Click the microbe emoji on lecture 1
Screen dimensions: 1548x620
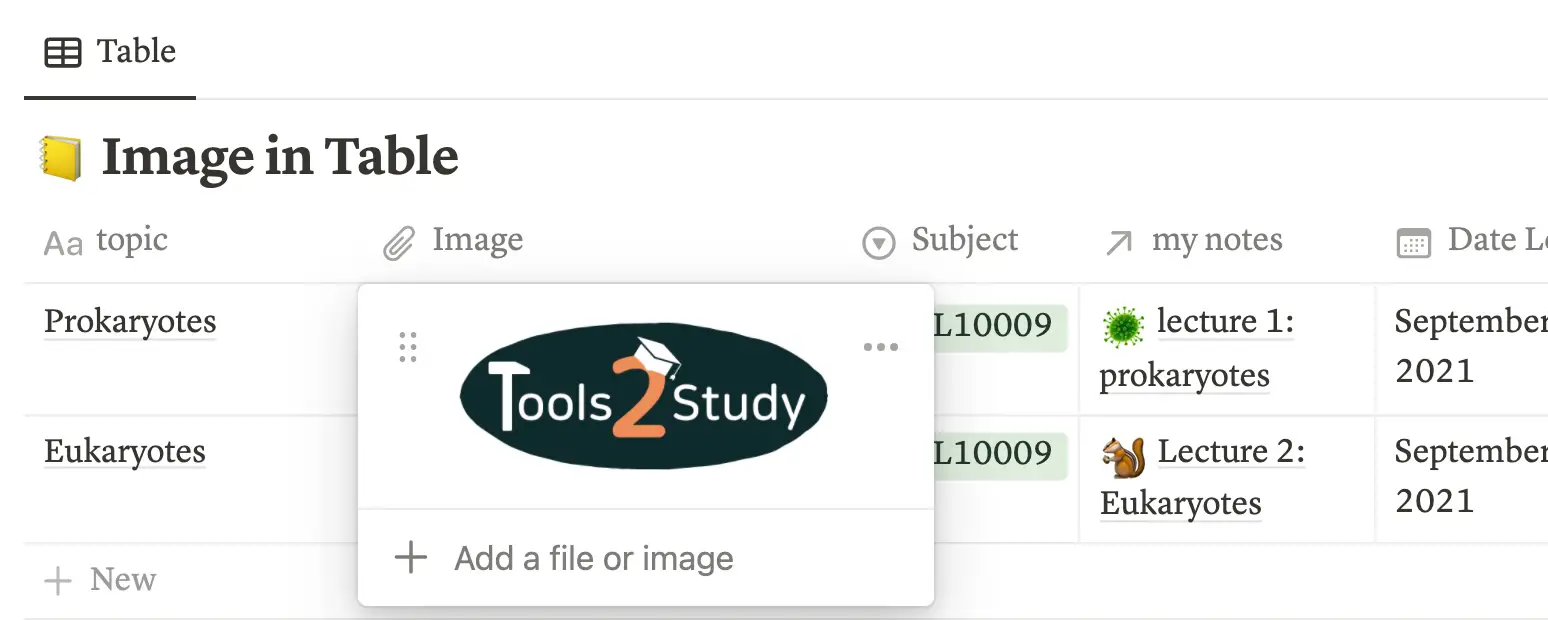pyautogui.click(x=1124, y=324)
